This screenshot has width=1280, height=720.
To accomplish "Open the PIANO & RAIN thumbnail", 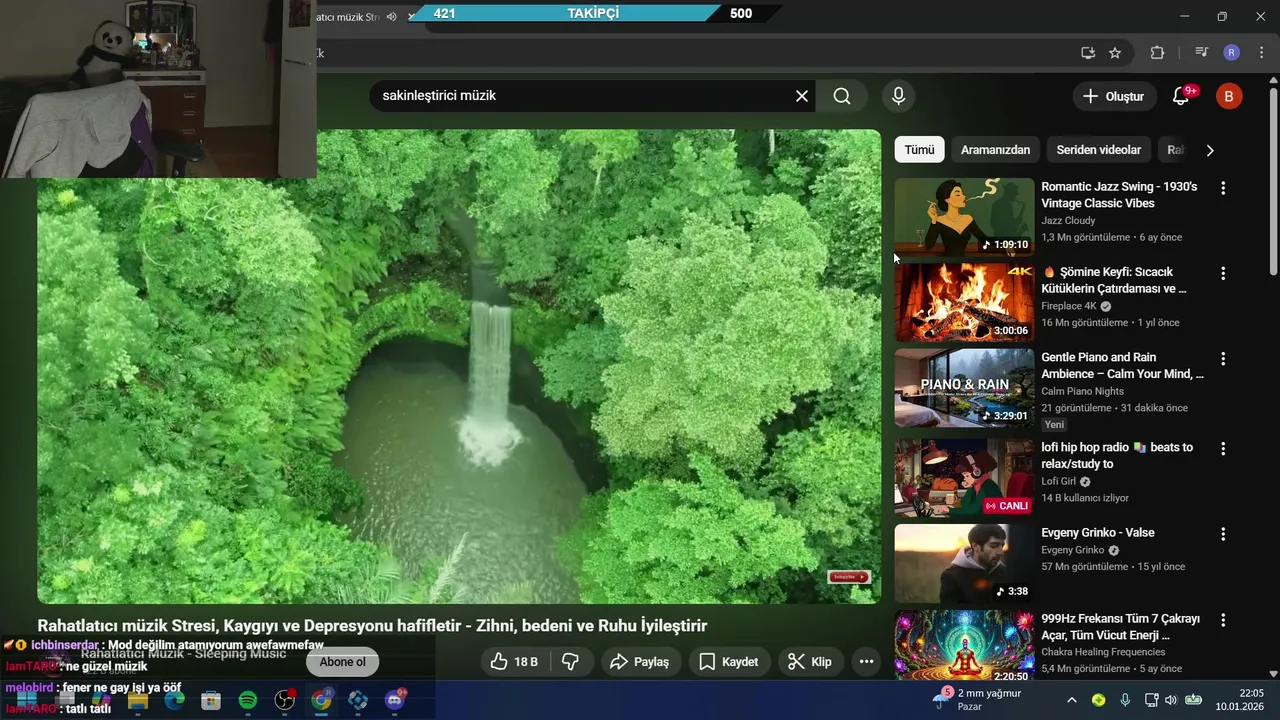I will pyautogui.click(x=964, y=388).
